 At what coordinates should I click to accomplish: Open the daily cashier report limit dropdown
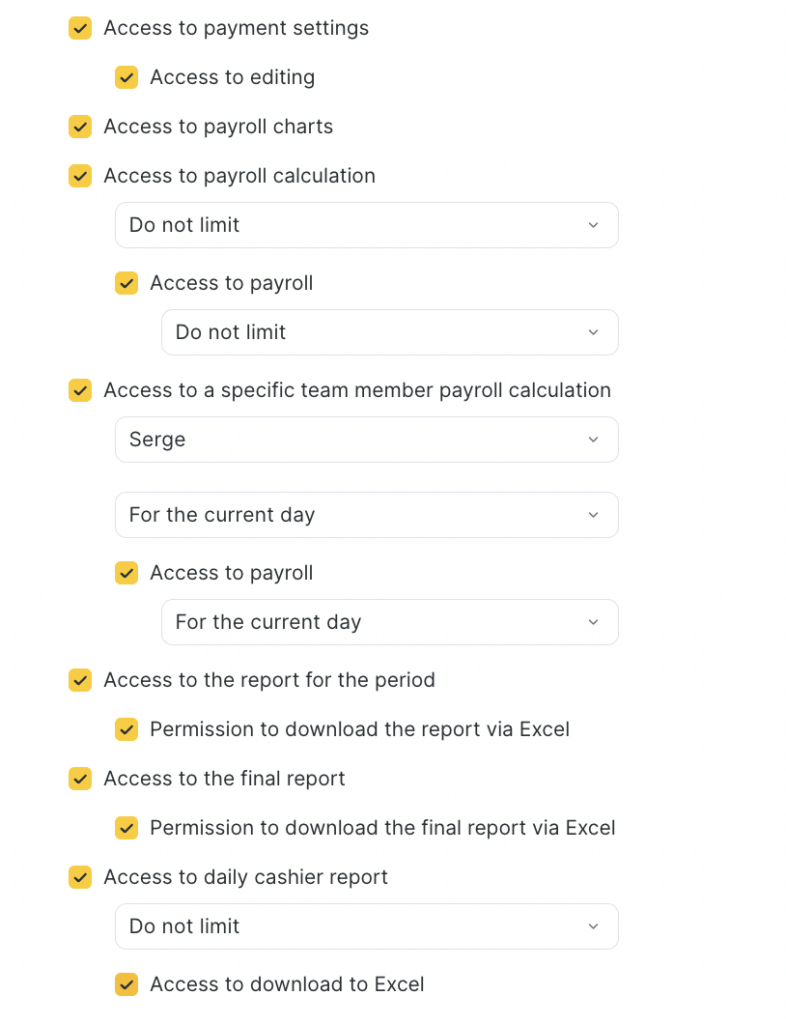(366, 927)
